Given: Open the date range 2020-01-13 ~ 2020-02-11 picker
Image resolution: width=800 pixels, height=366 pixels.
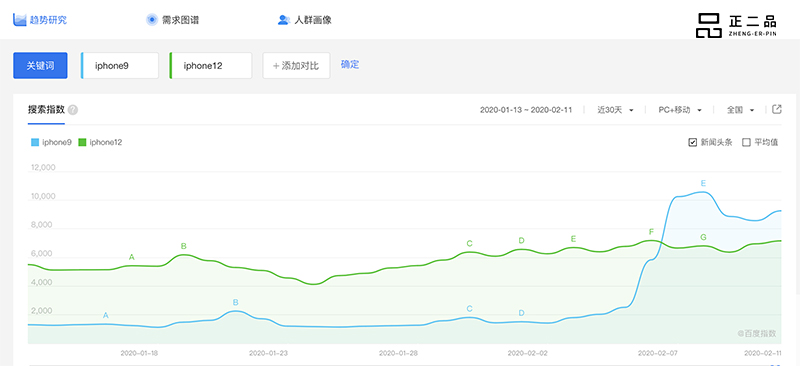Looking at the screenshot, I should point(526,110).
